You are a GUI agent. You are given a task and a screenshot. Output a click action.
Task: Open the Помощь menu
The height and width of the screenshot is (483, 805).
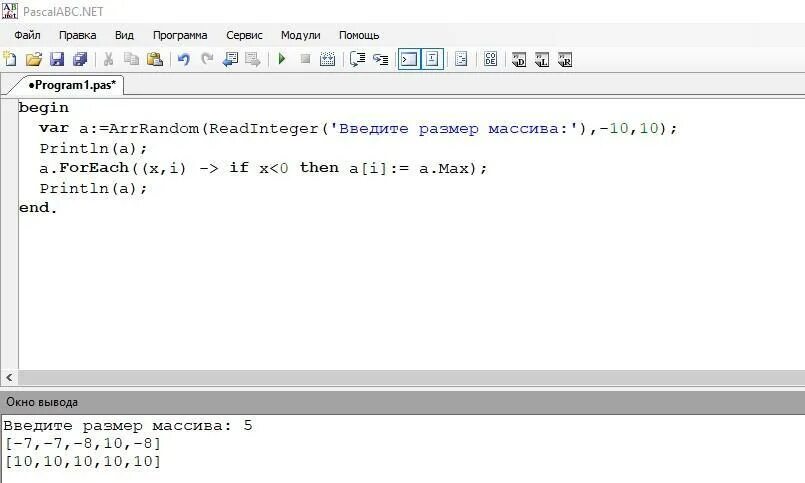[x=359, y=35]
